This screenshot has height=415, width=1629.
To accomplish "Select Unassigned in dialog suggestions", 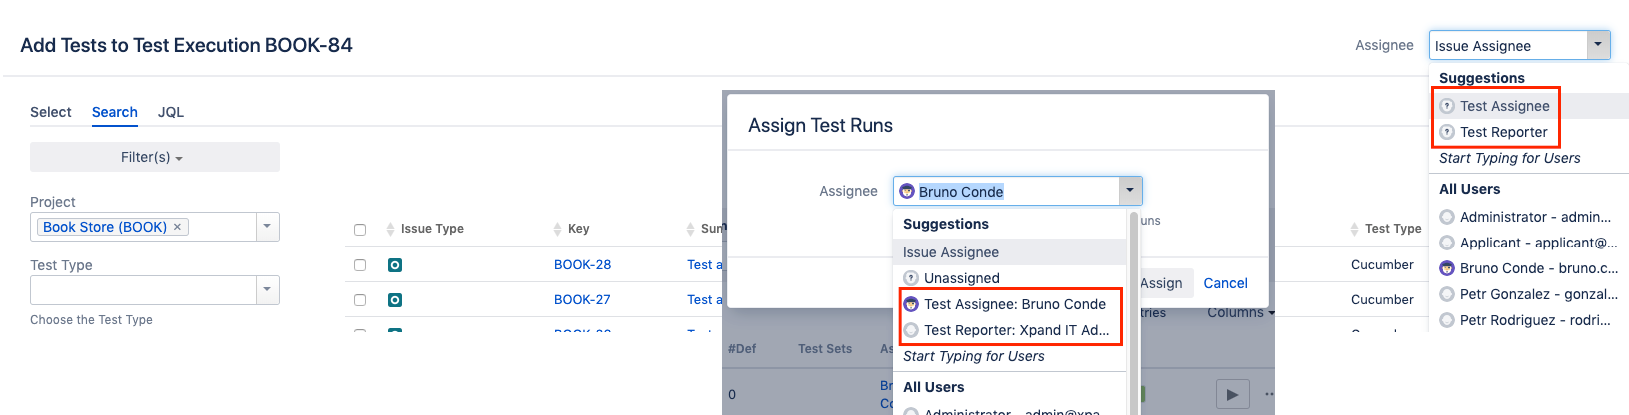I will pos(1010,278).
